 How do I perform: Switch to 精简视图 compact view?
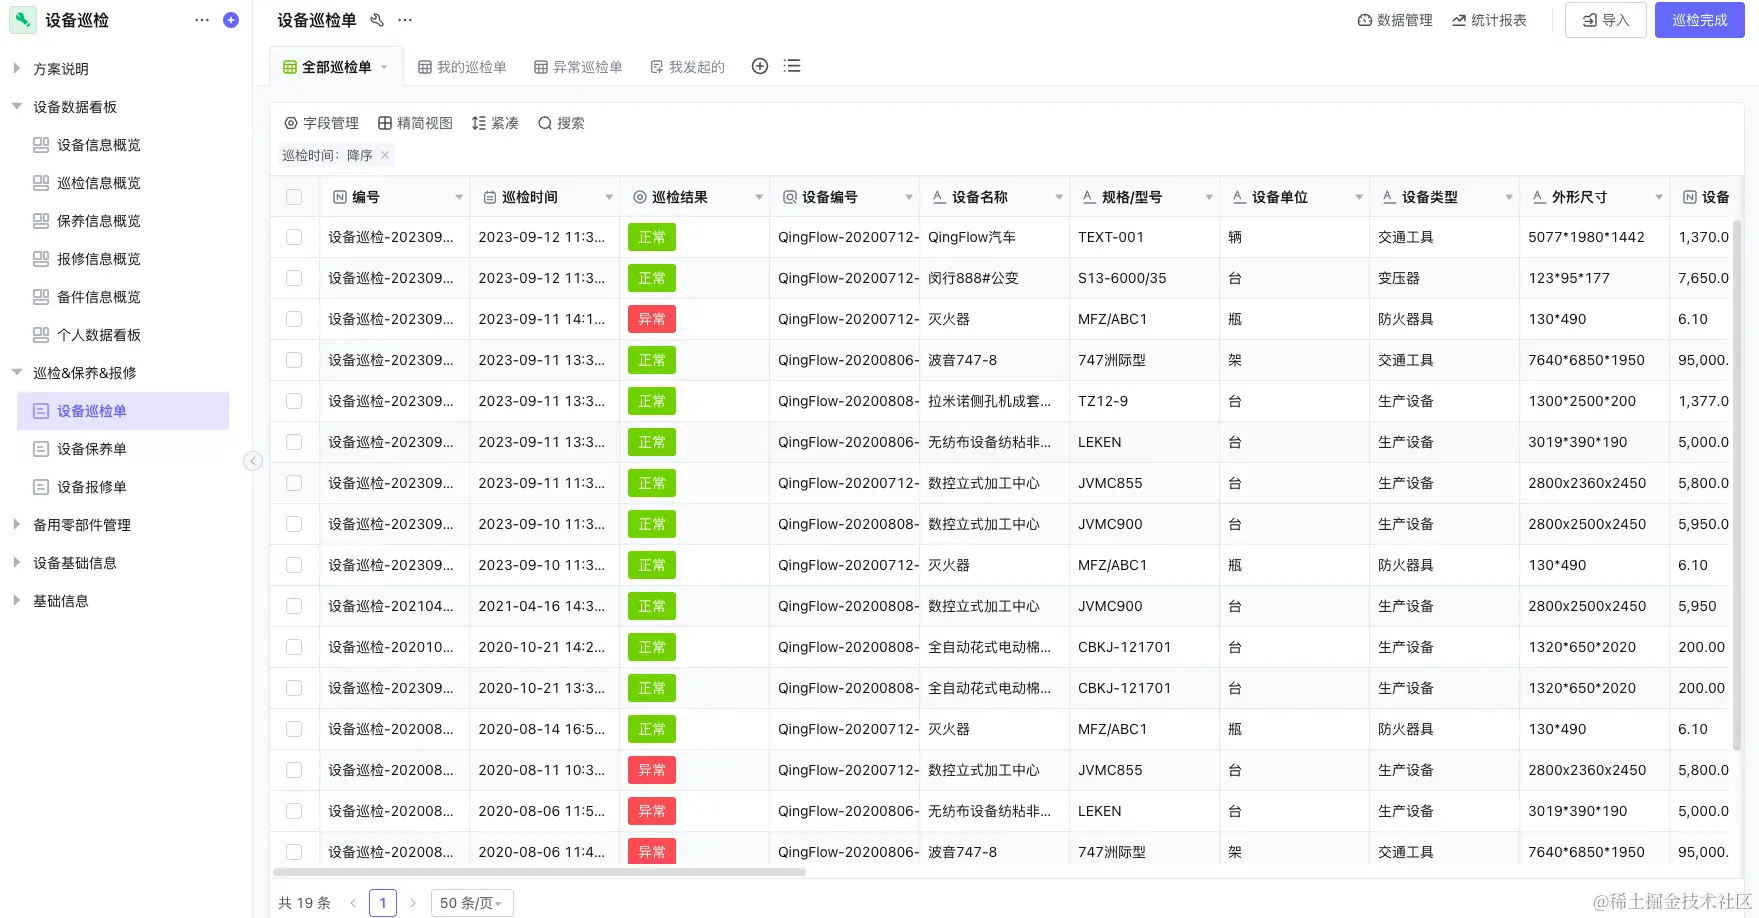click(415, 123)
